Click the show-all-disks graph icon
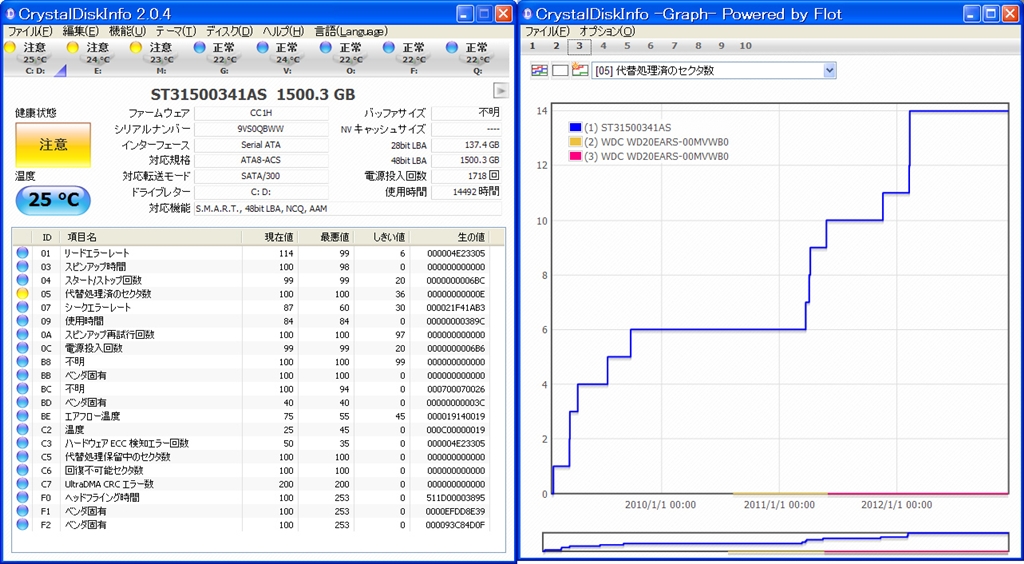The image size is (1024, 564). [x=539, y=70]
